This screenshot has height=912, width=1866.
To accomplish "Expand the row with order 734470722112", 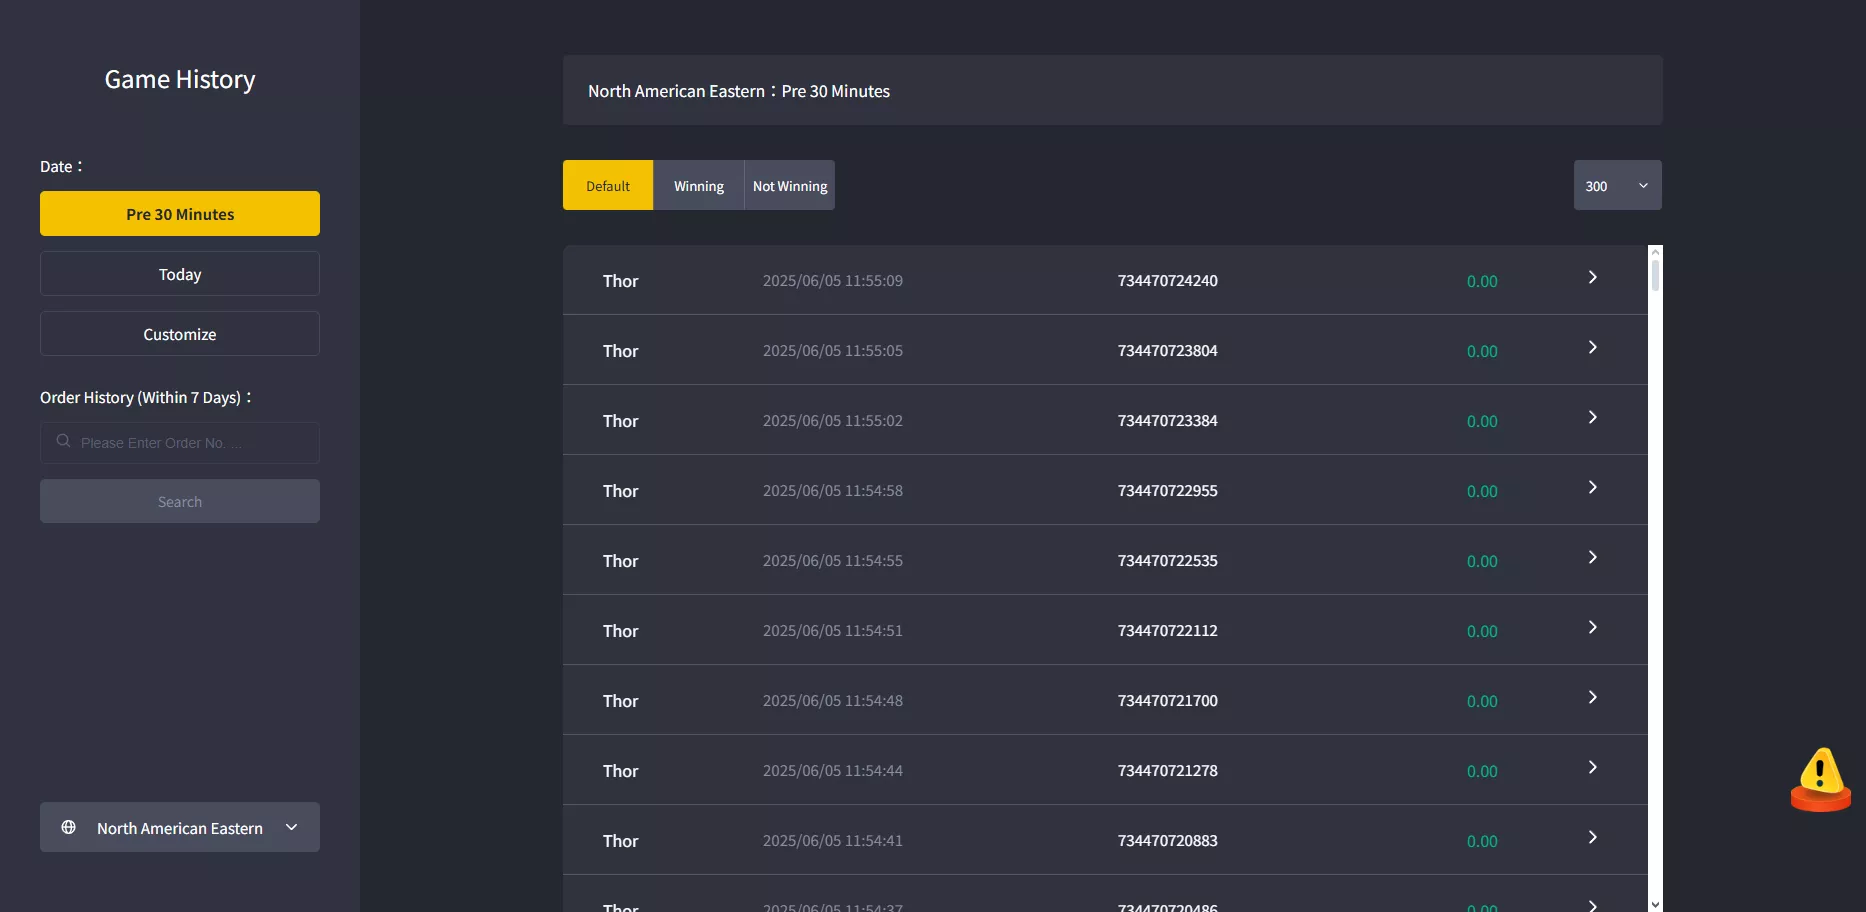I will (x=1592, y=628).
